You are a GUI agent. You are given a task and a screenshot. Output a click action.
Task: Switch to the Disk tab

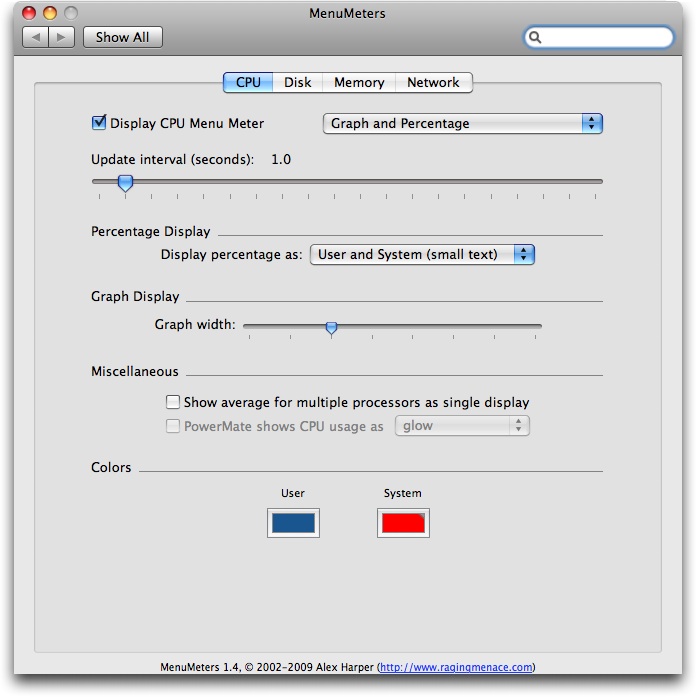coord(297,83)
